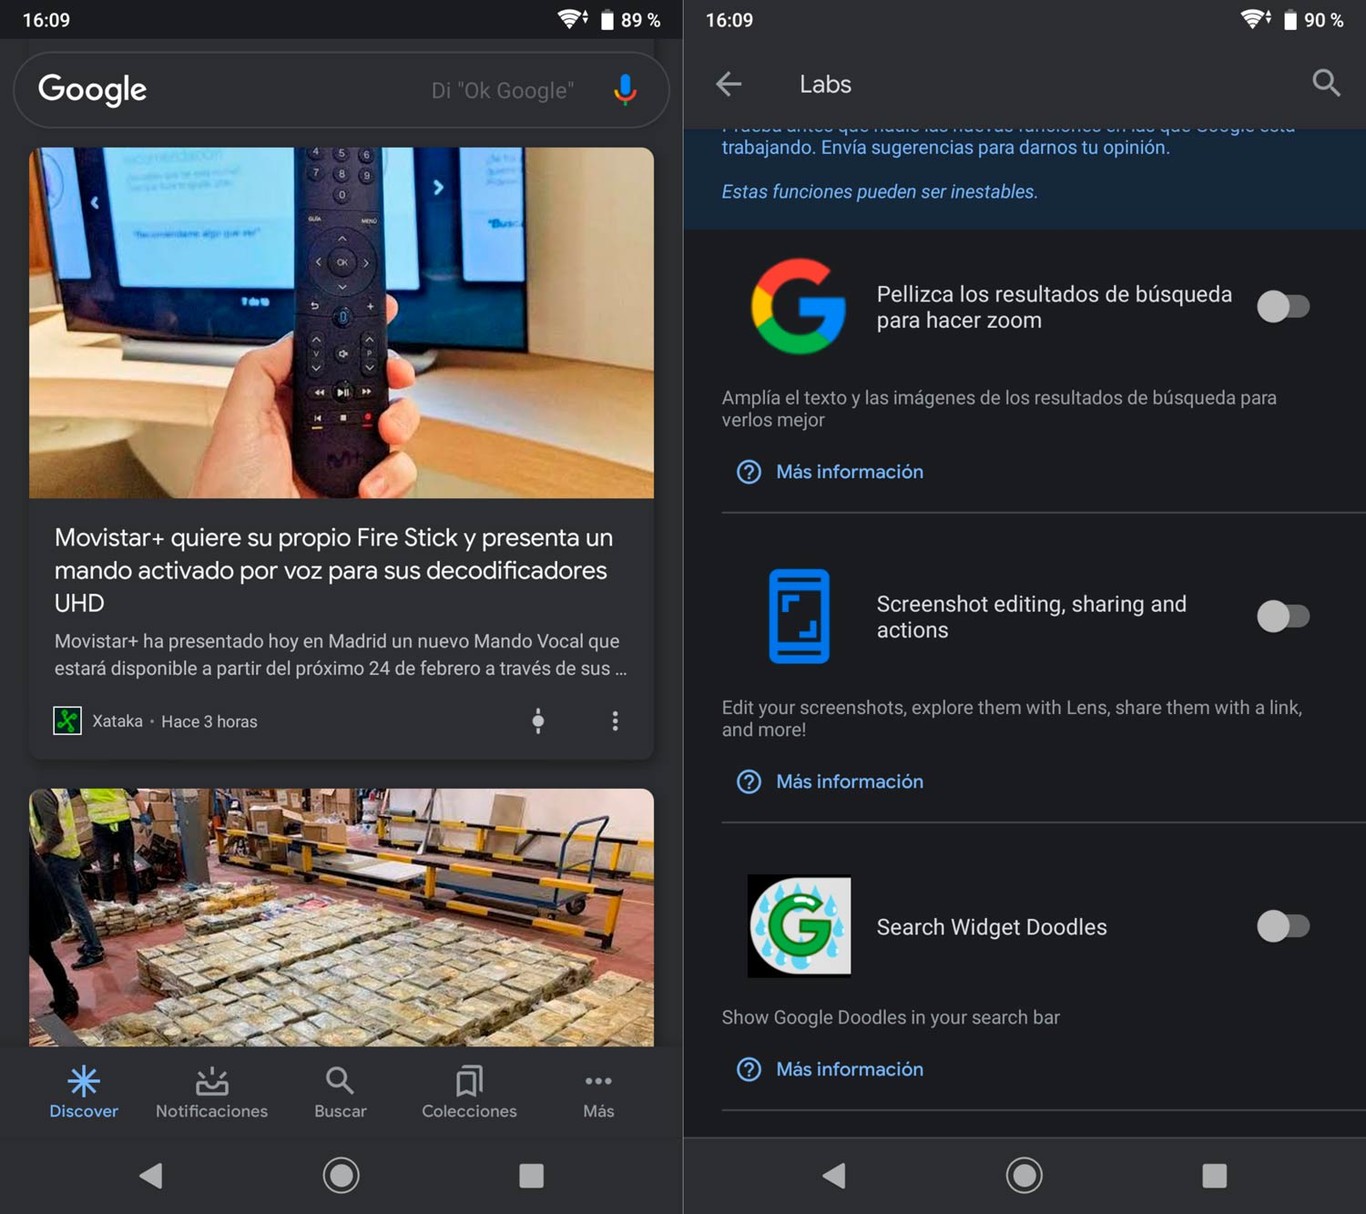Tap the Xataka source logo

[67, 720]
